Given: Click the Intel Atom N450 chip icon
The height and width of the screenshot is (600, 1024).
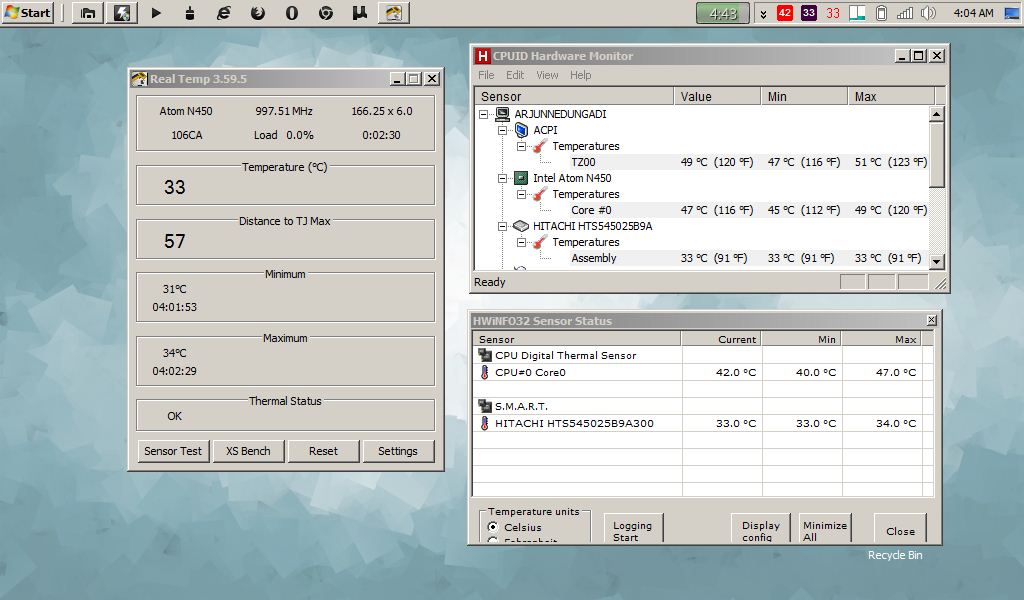Looking at the screenshot, I should (x=520, y=178).
